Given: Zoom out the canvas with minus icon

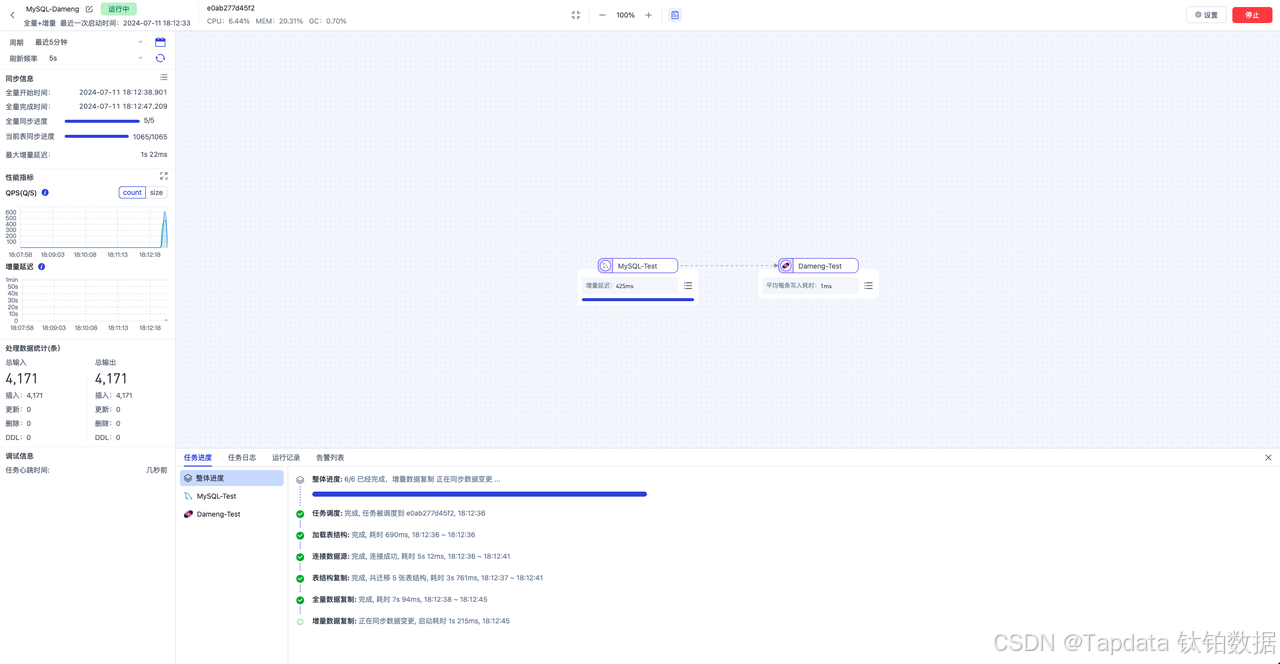Looking at the screenshot, I should [602, 15].
